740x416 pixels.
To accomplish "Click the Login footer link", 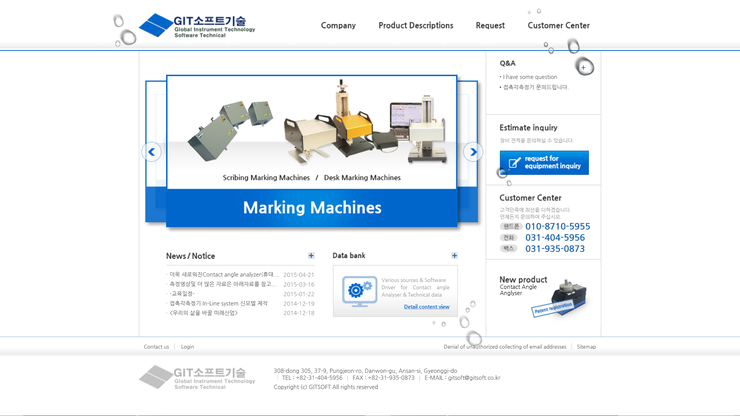I will coord(187,347).
